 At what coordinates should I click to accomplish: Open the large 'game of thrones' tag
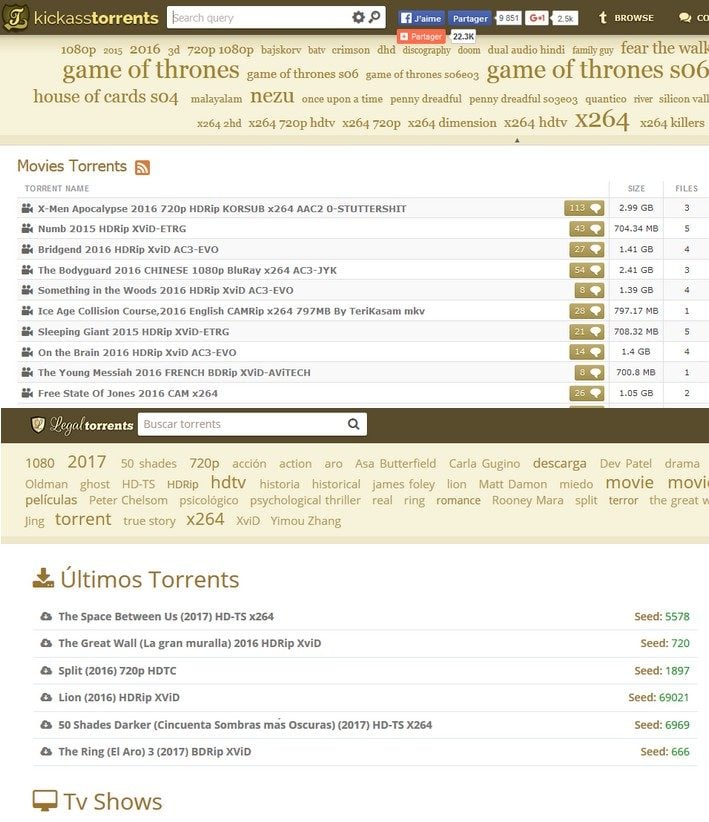coord(151,70)
